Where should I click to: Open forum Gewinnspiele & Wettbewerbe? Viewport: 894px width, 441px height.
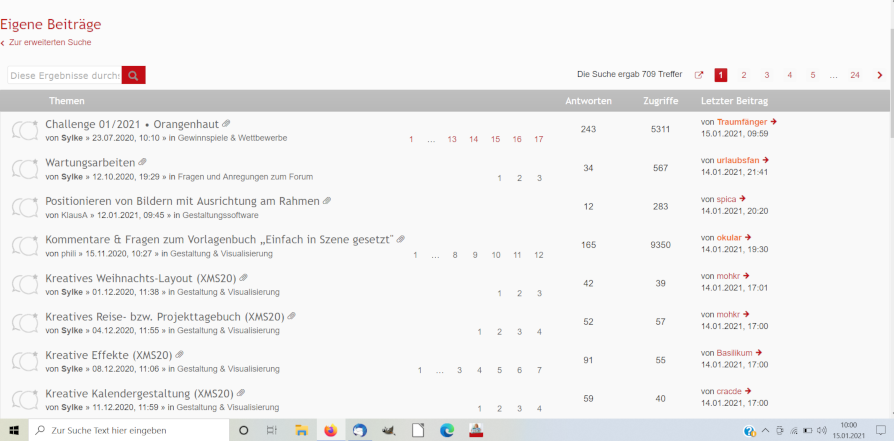pyautogui.click(x=233, y=138)
